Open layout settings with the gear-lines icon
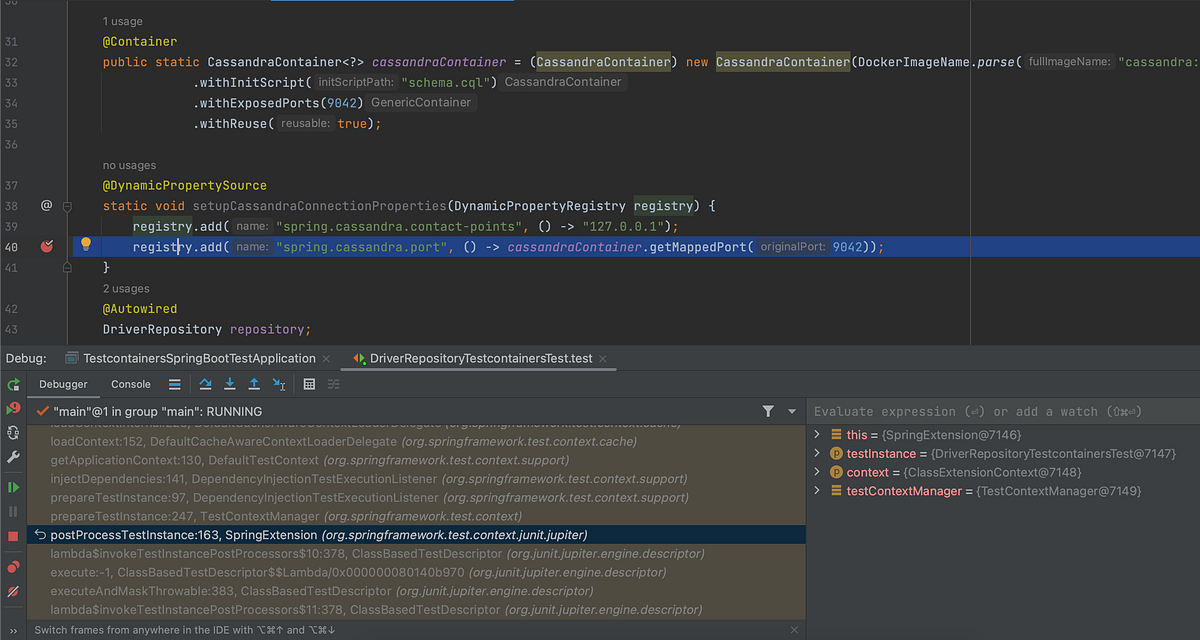 pos(332,384)
